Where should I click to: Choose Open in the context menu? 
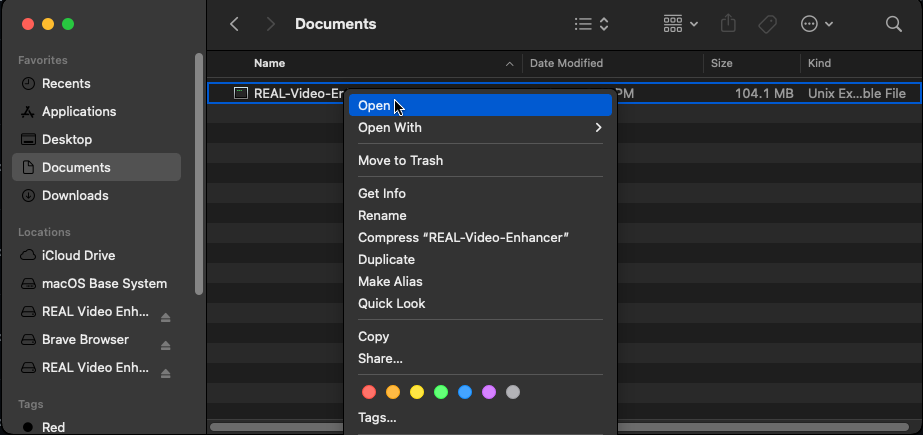[x=480, y=105]
